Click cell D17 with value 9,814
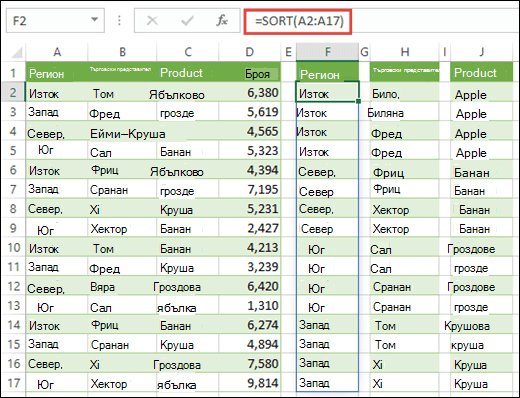 click(249, 383)
